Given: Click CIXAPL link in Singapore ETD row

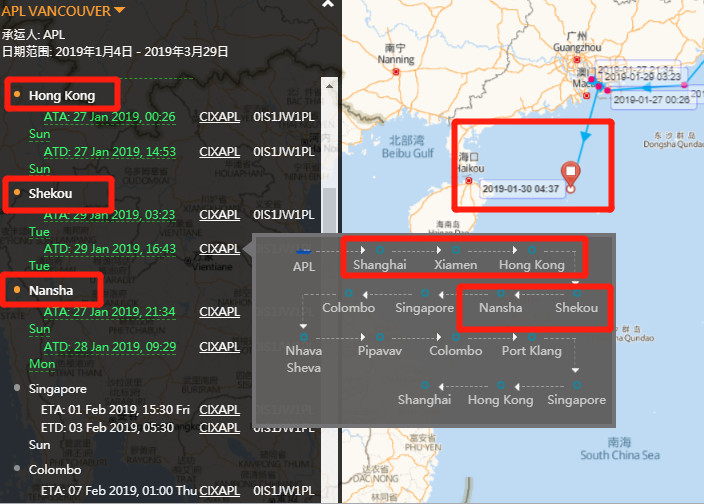Looking at the screenshot, I should coord(220,427).
